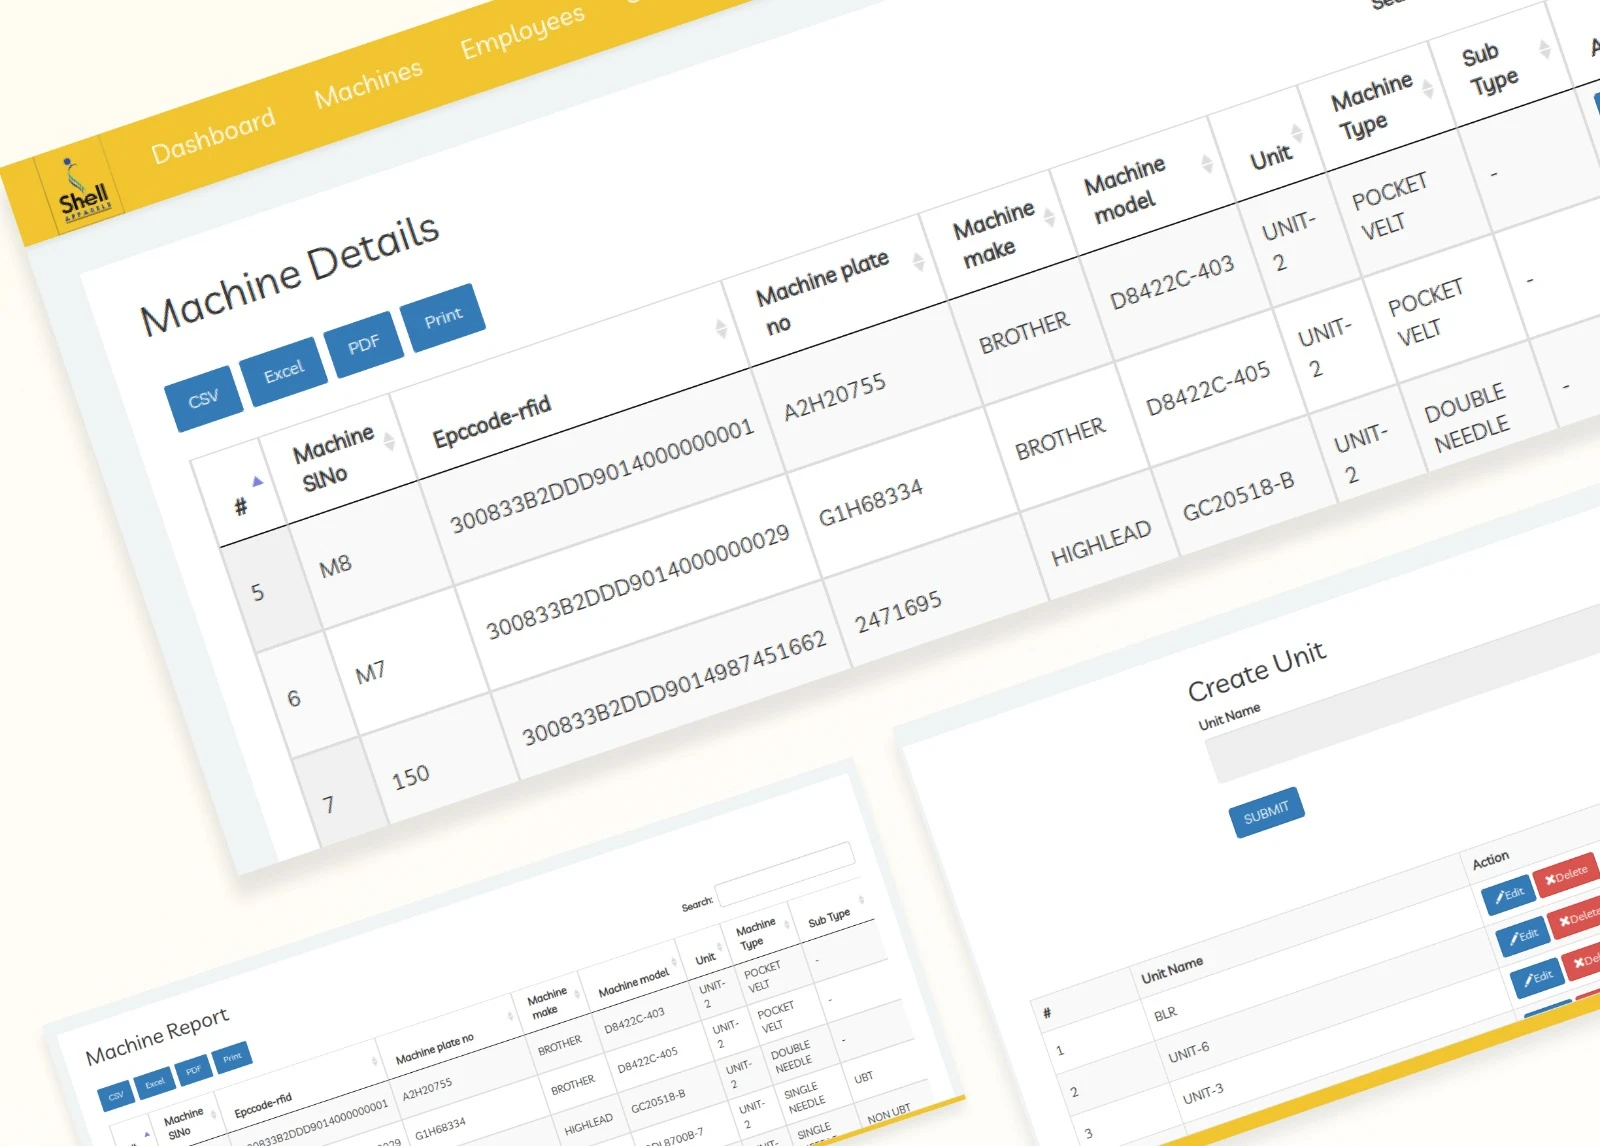Click the Shell Apparels logo
Viewport: 1600px width, 1146px height.
coord(82,192)
